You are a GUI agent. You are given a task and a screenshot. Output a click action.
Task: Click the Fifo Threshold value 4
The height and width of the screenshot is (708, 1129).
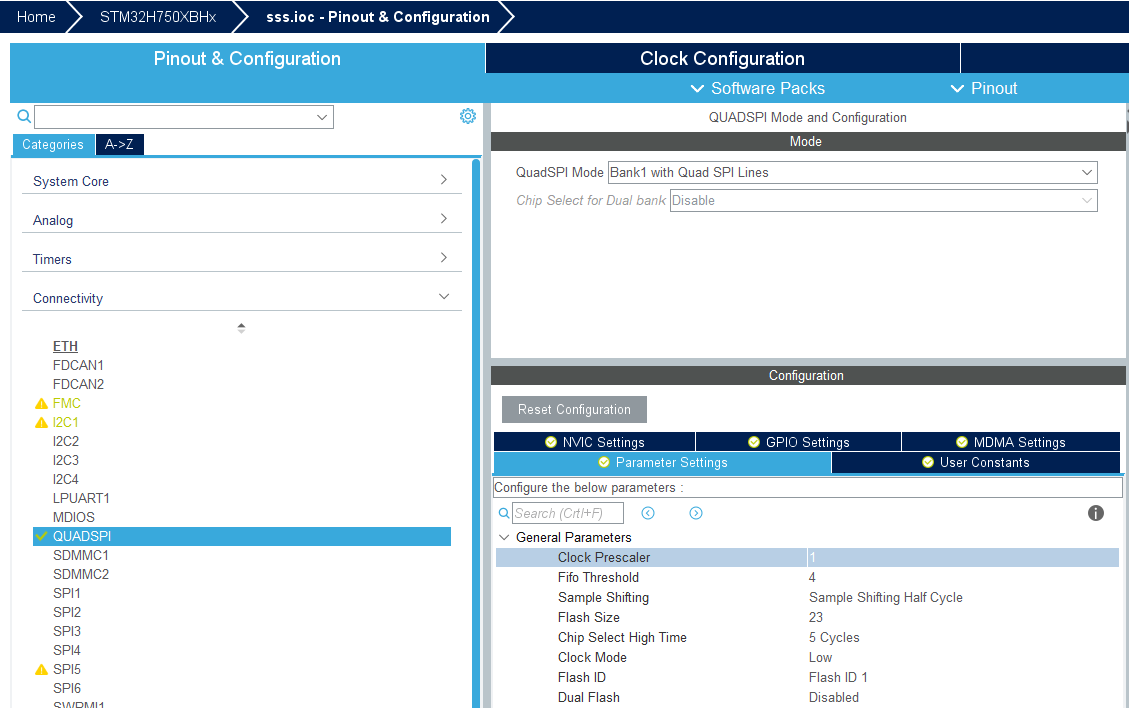coord(812,578)
